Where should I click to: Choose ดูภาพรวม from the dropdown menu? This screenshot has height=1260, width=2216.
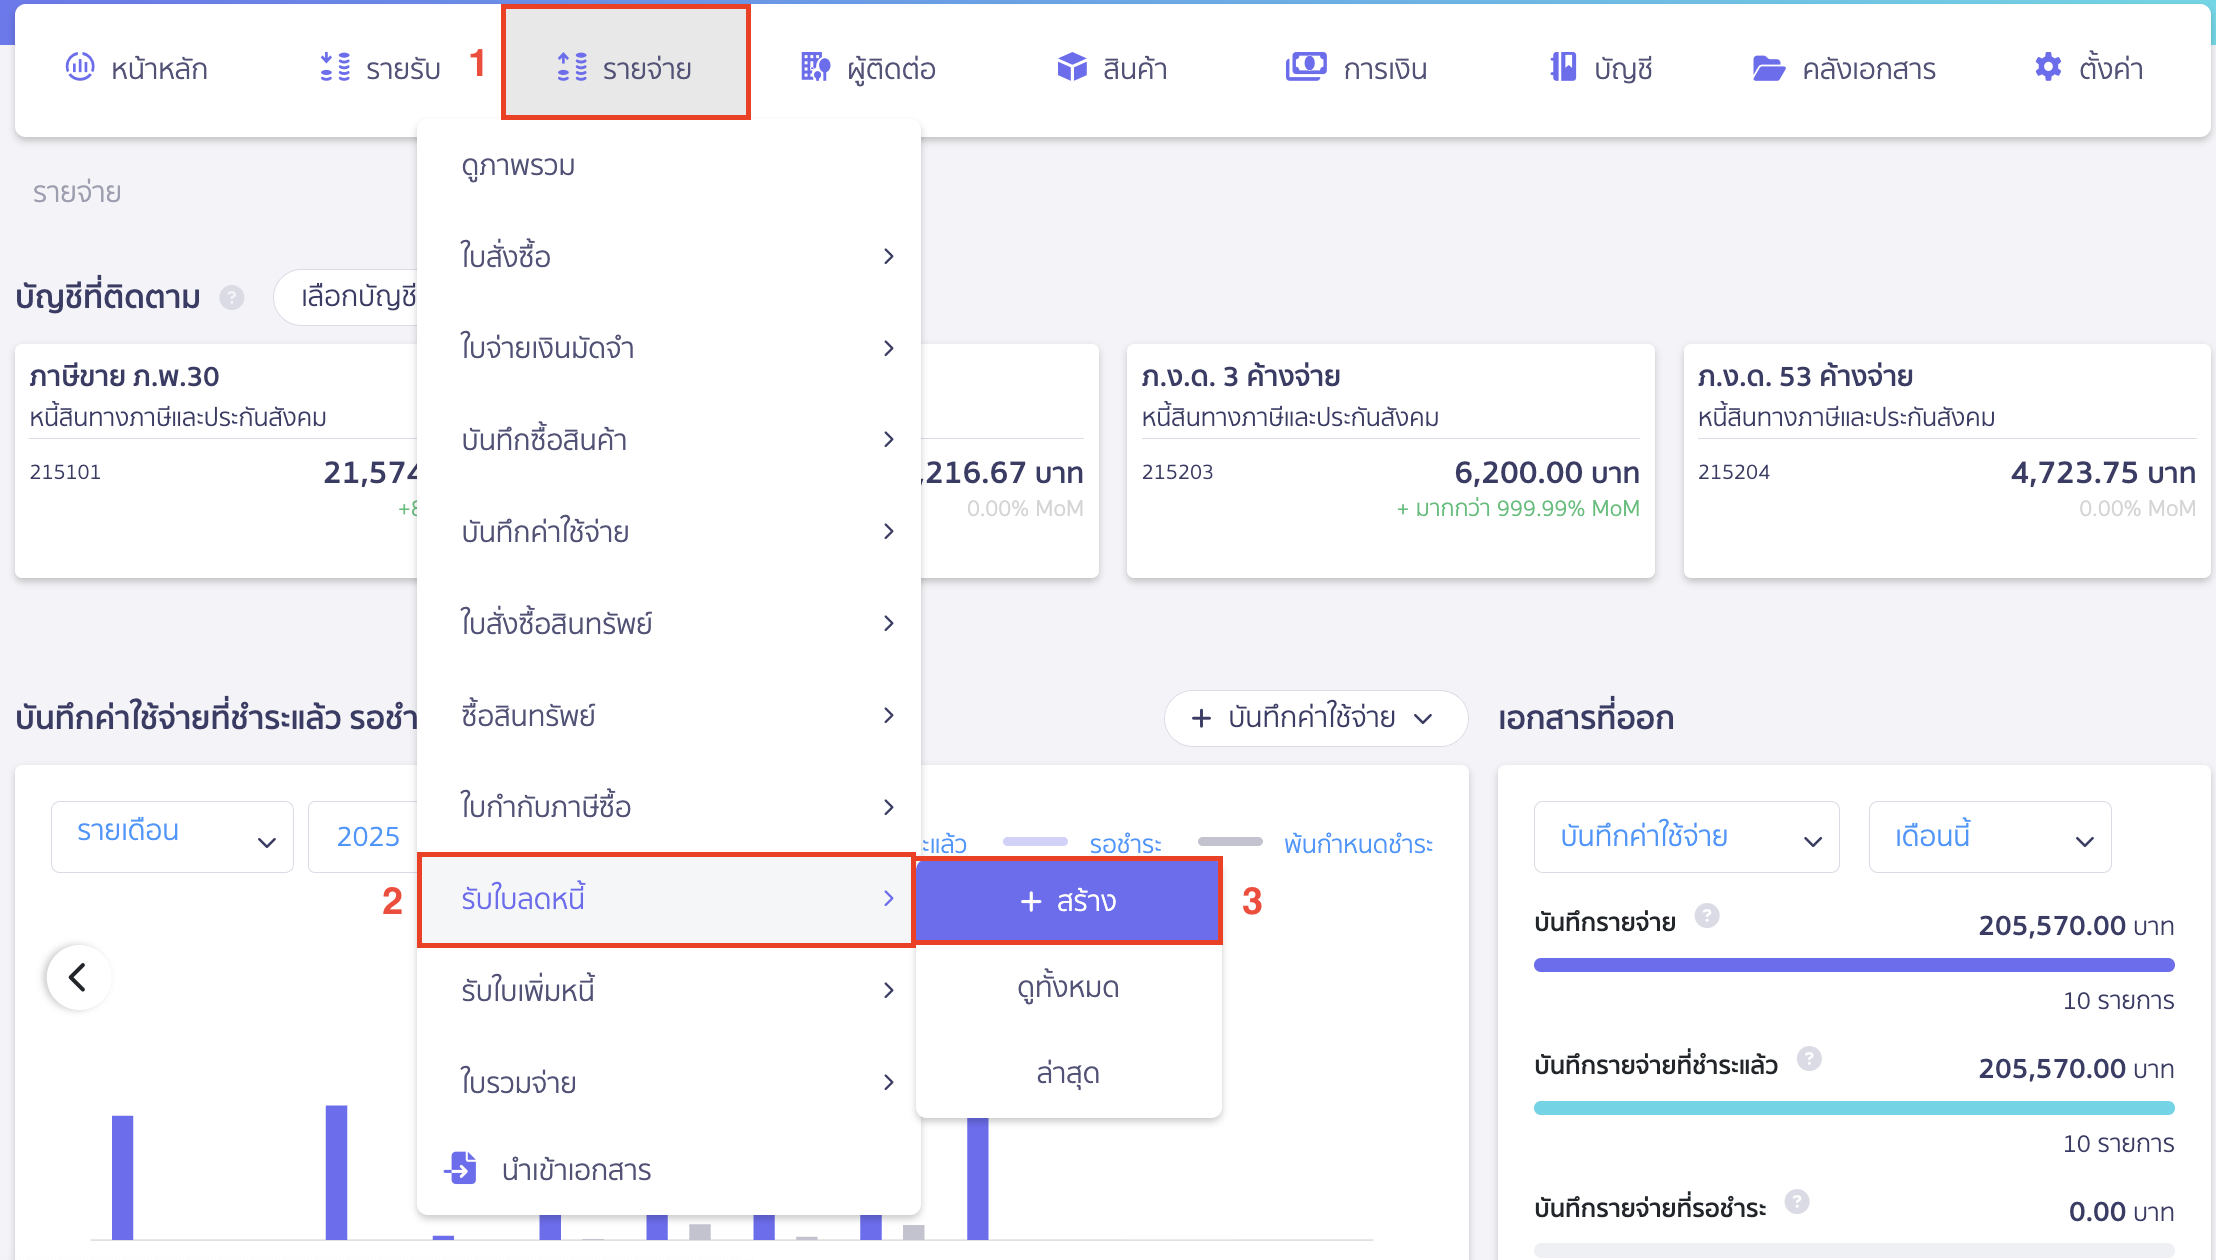(x=668, y=165)
